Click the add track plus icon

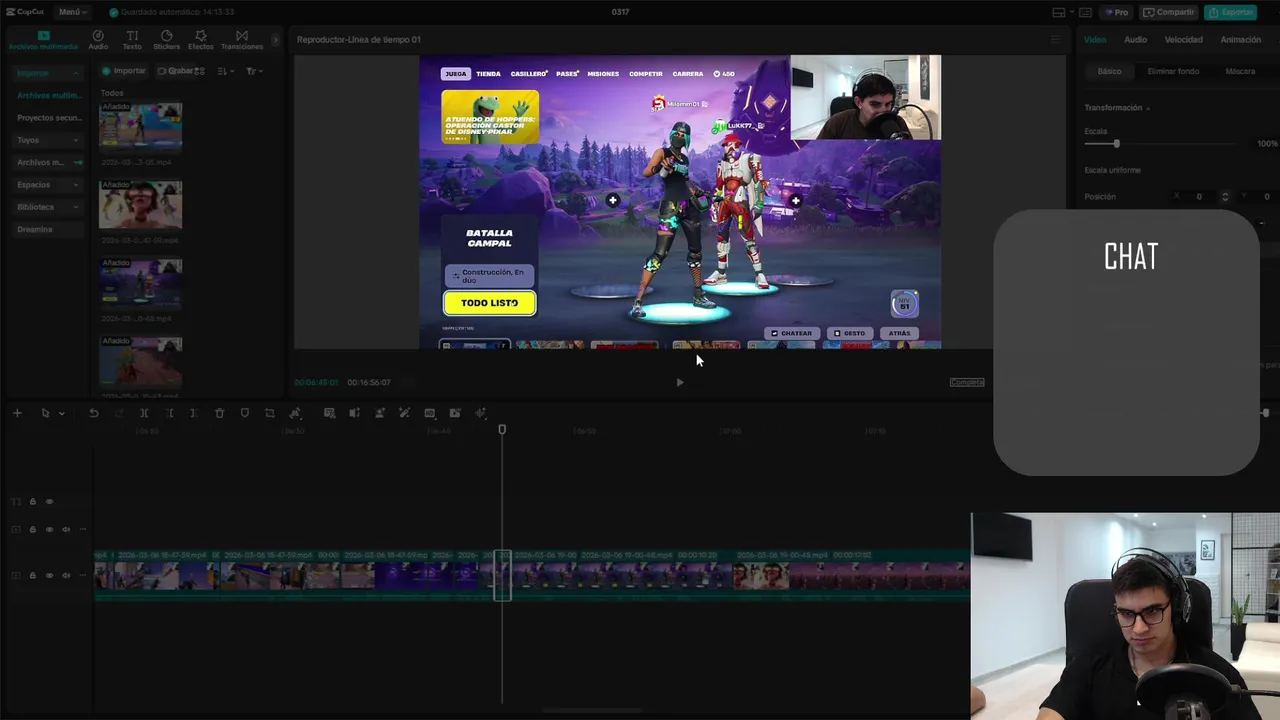pyautogui.click(x=17, y=413)
